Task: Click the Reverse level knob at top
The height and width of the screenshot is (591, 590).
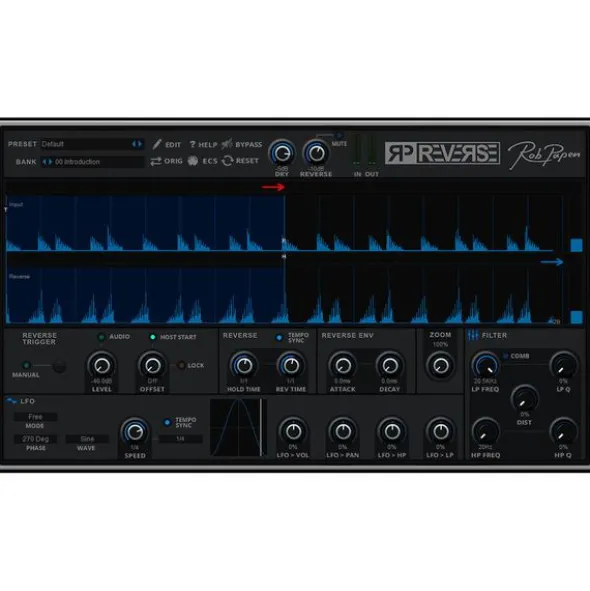Action: click(316, 153)
